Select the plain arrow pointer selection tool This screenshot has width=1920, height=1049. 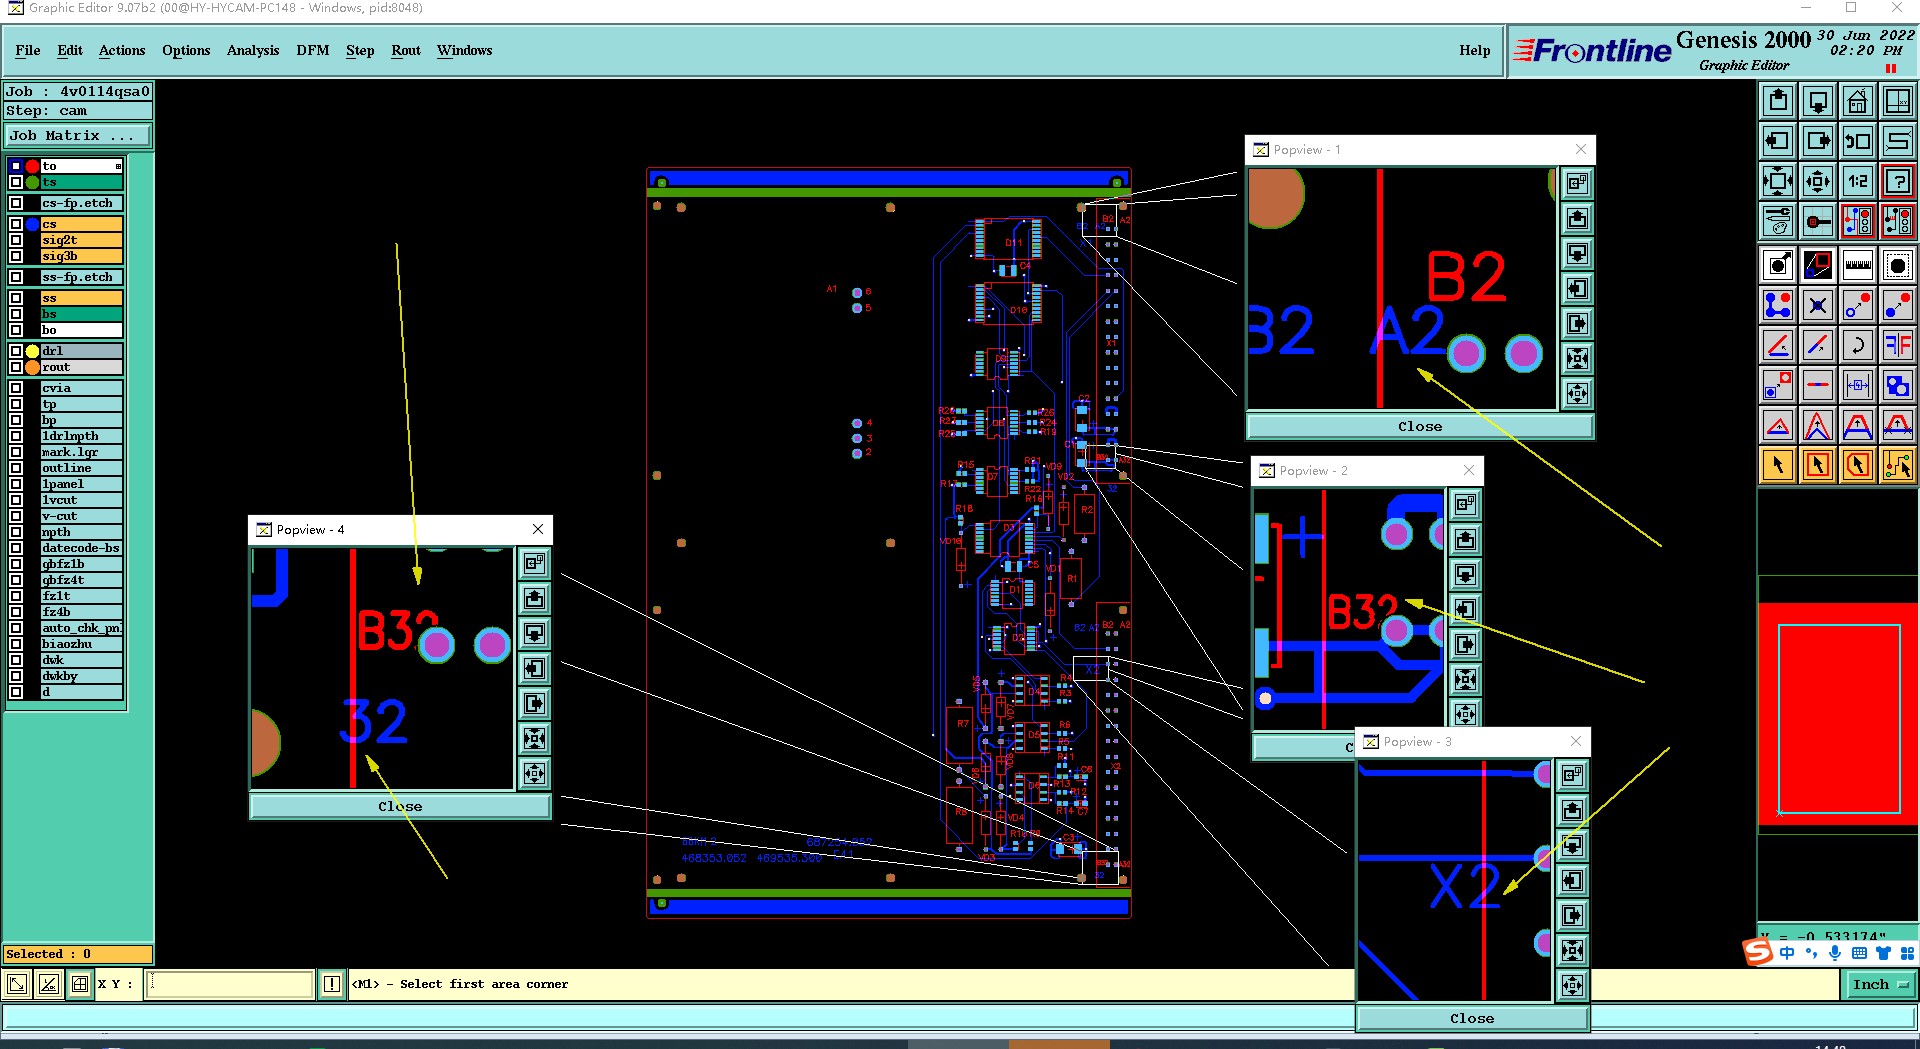point(1778,465)
